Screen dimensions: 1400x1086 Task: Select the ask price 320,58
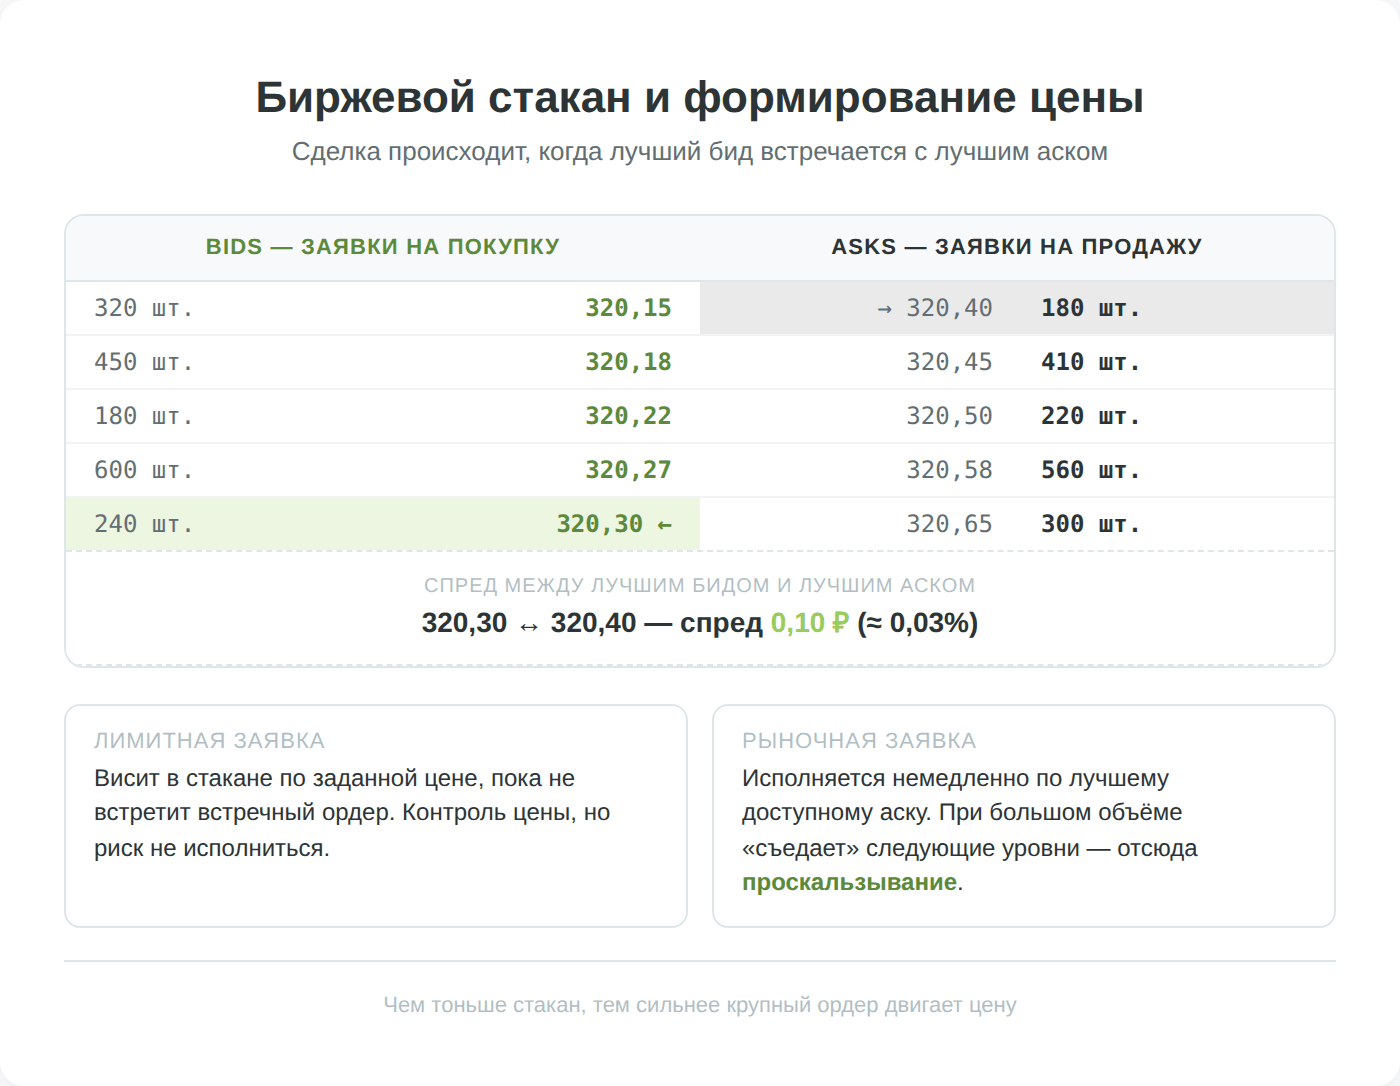pyautogui.click(x=949, y=470)
